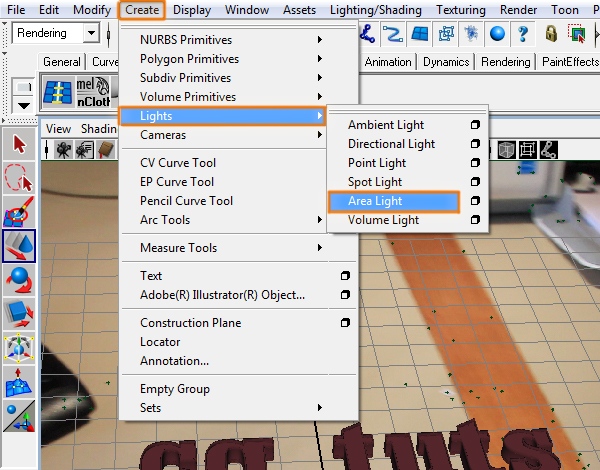Click the viewport Bookmarks icon
The width and height of the screenshot is (600, 470).
106,150
